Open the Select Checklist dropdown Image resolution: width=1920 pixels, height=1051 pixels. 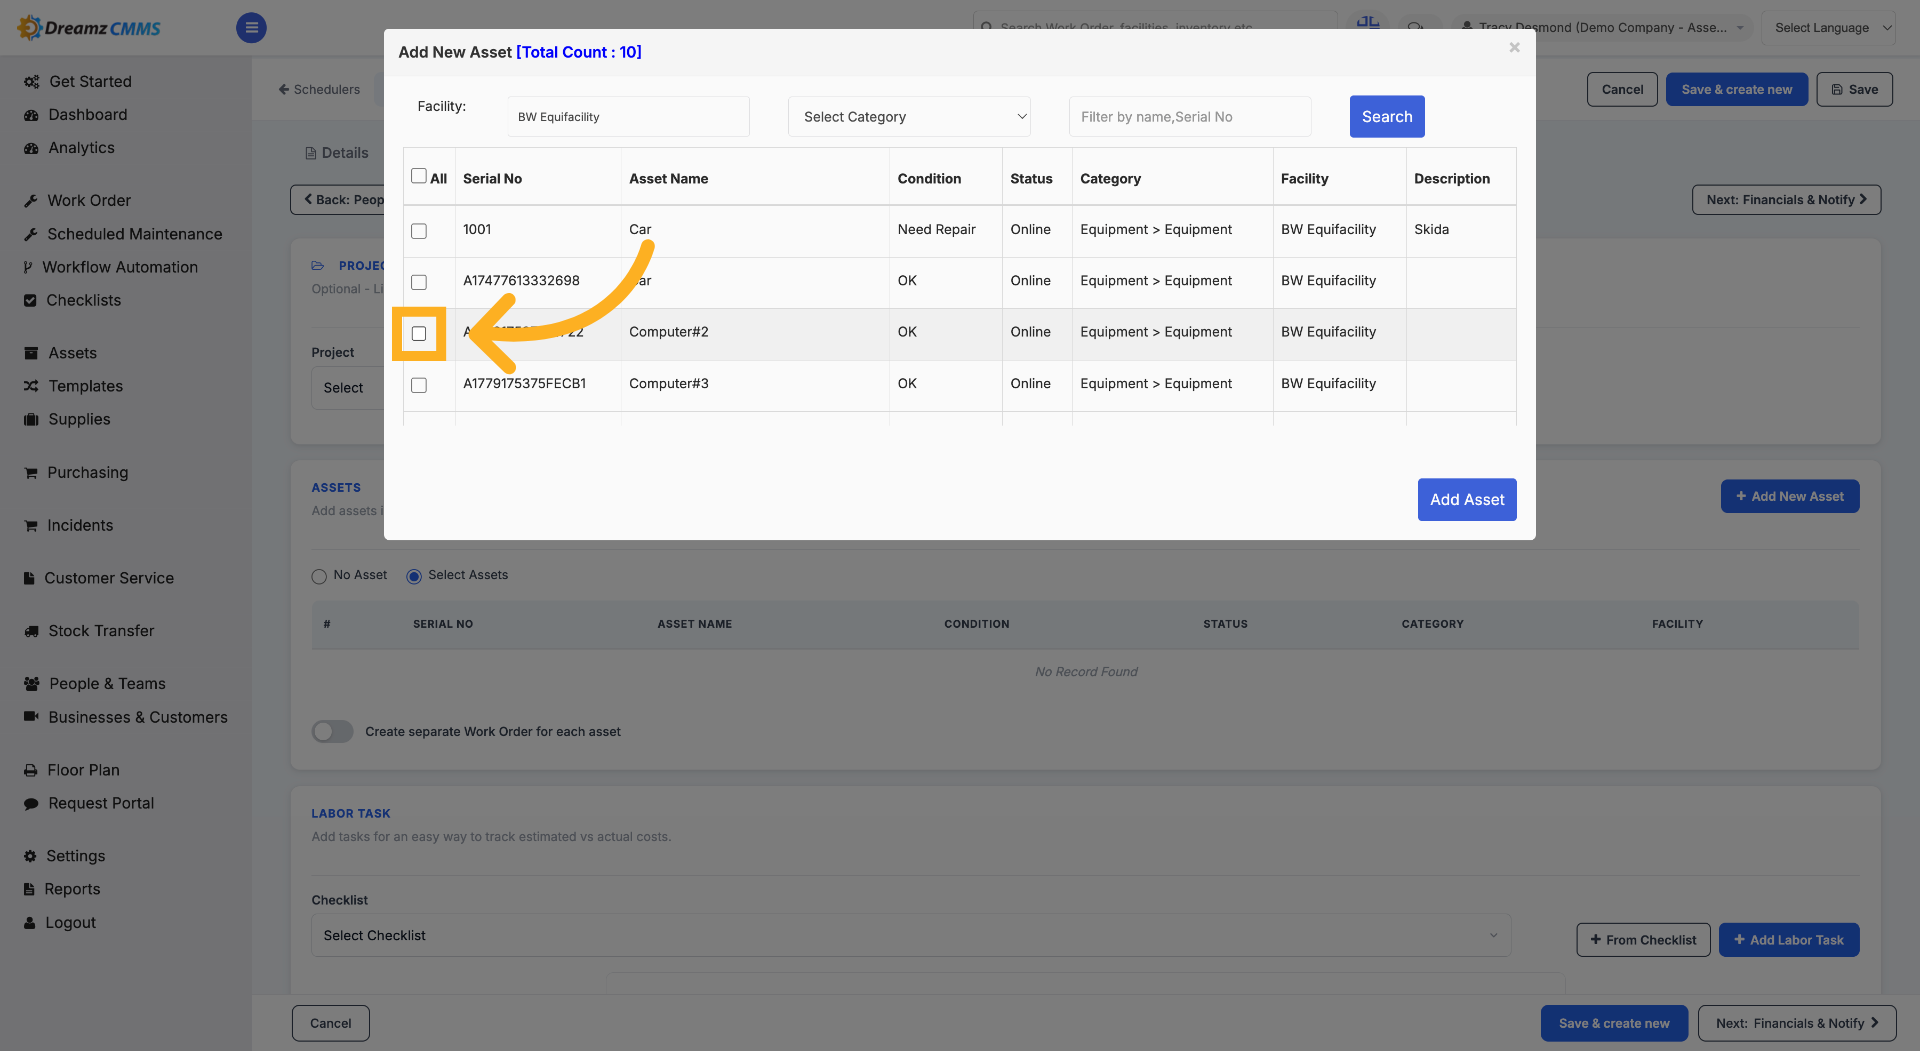coord(911,936)
